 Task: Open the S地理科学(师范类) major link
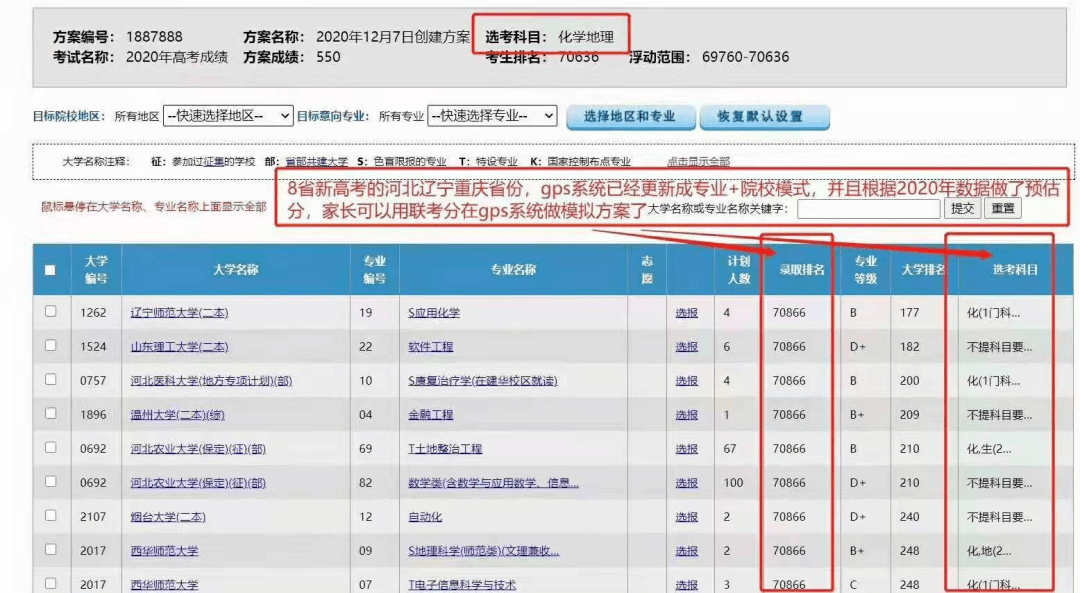pos(484,551)
